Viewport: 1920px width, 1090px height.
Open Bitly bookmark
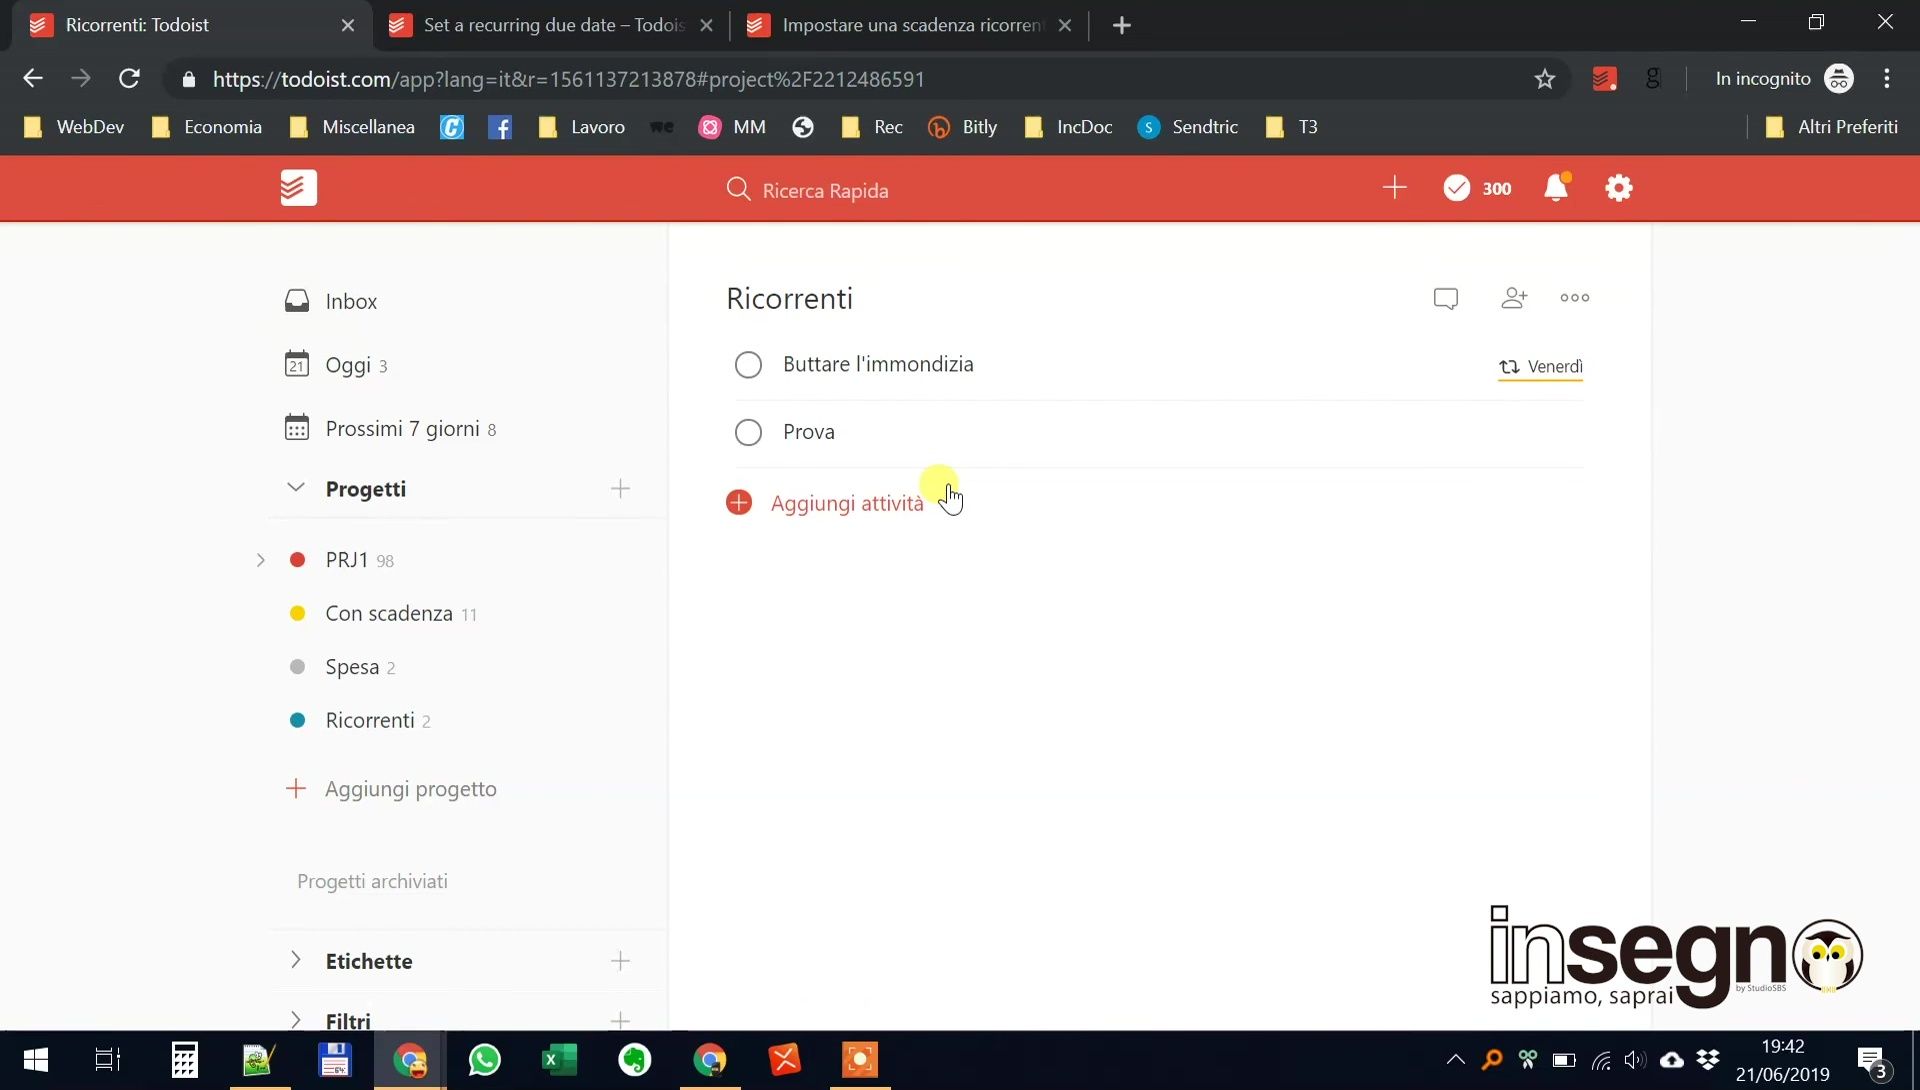pos(963,127)
